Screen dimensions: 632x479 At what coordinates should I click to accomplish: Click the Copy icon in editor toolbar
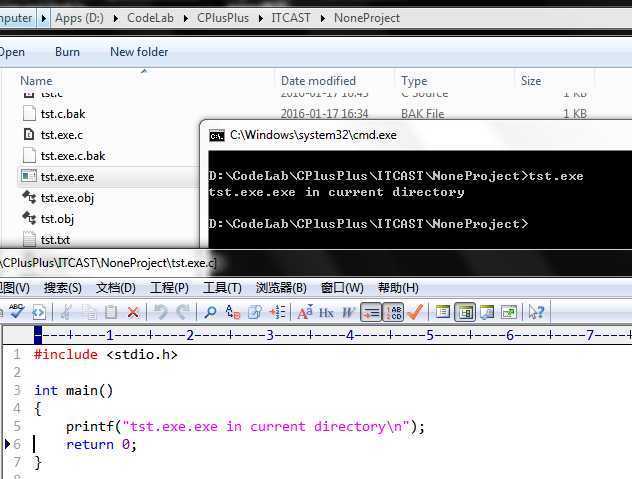pos(89,312)
